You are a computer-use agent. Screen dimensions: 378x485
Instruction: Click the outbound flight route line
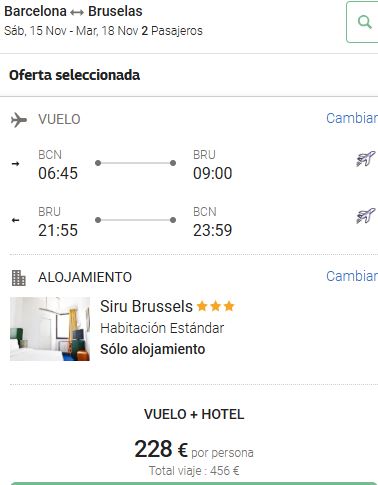135,163
